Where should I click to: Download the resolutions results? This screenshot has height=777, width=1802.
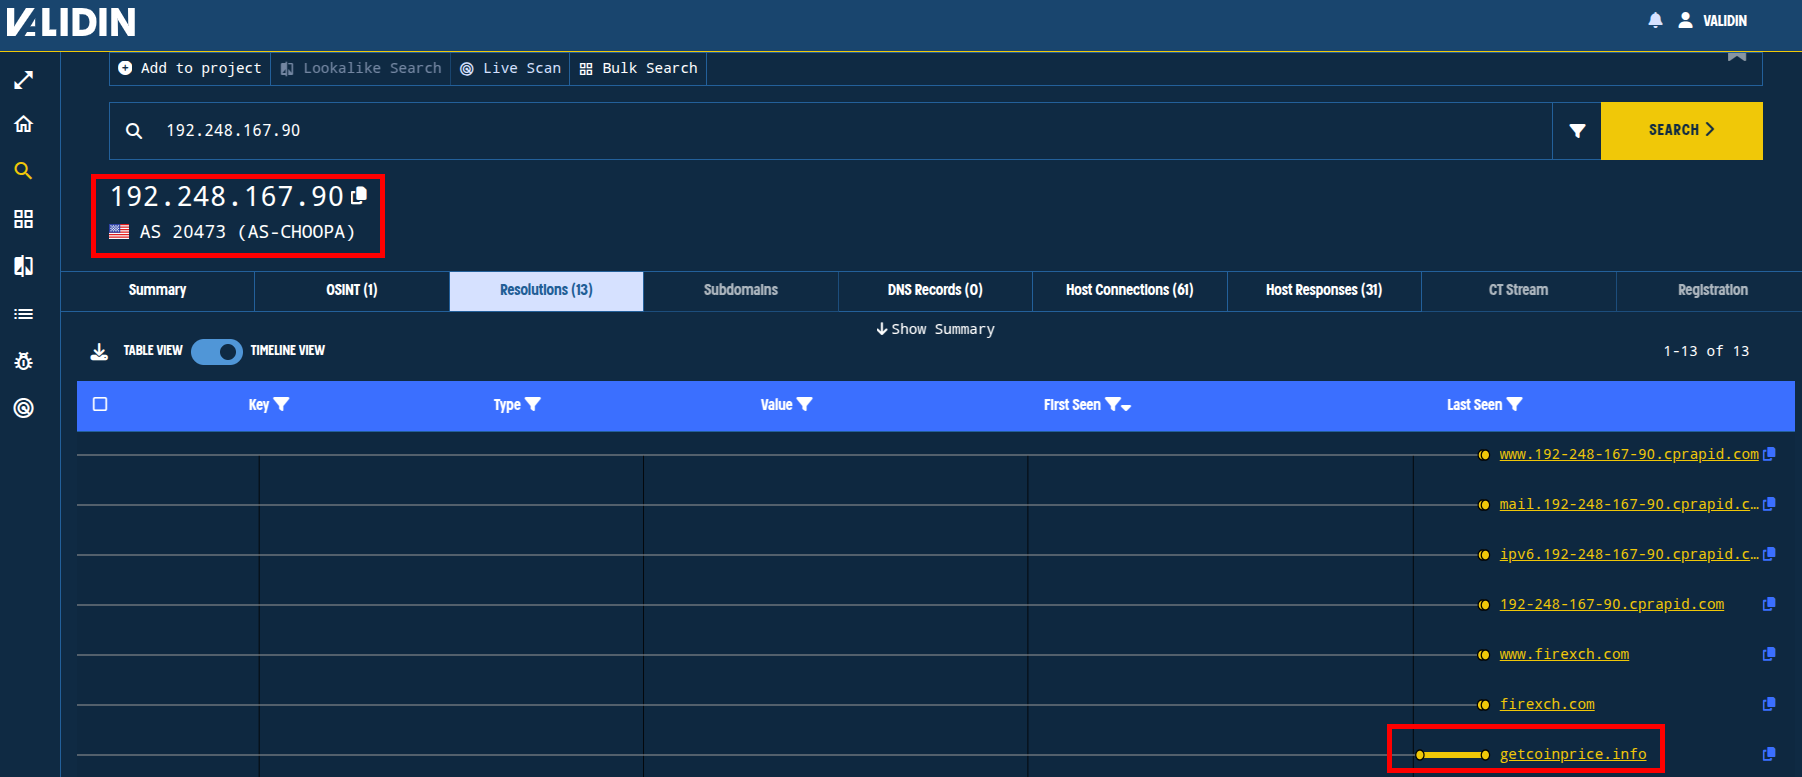tap(99, 351)
